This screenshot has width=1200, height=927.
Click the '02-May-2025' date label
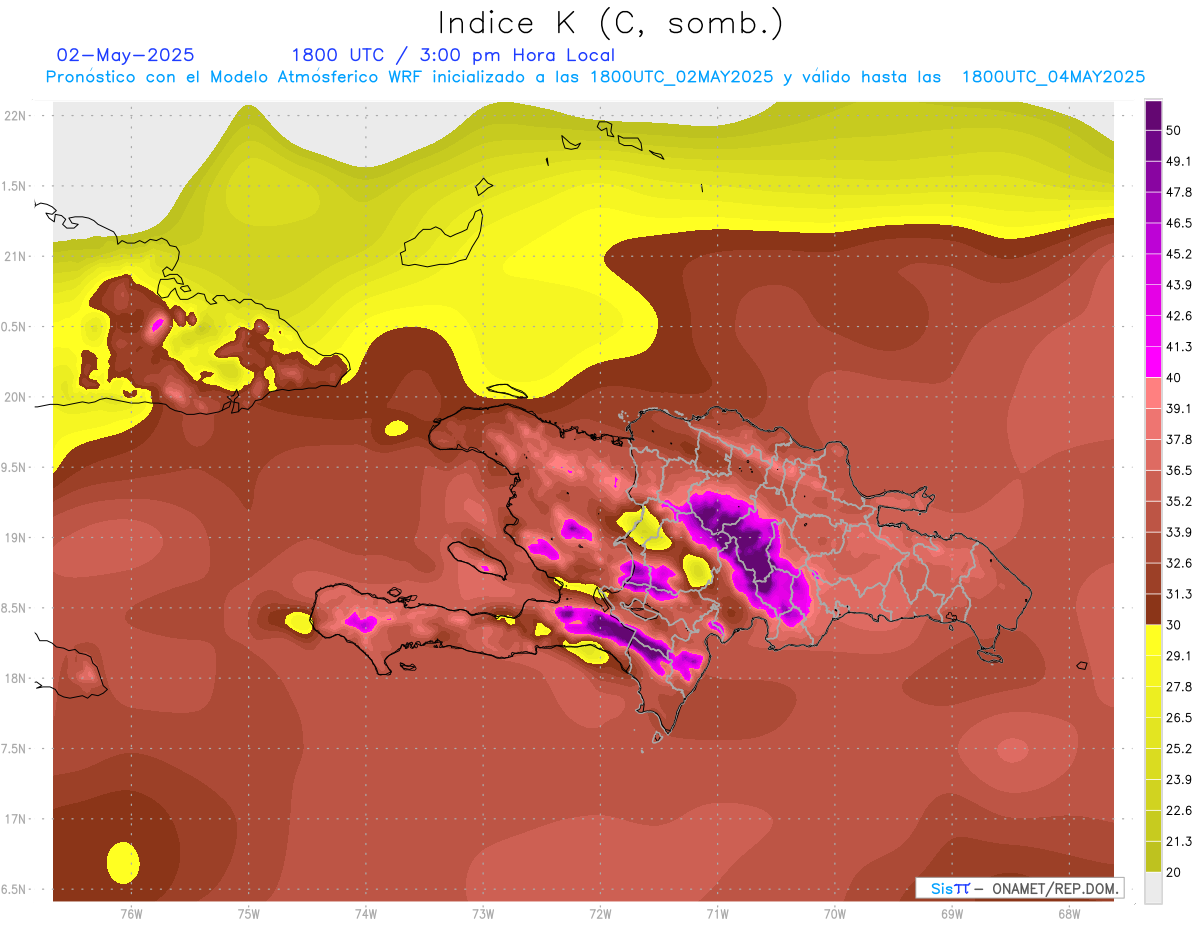point(126,55)
